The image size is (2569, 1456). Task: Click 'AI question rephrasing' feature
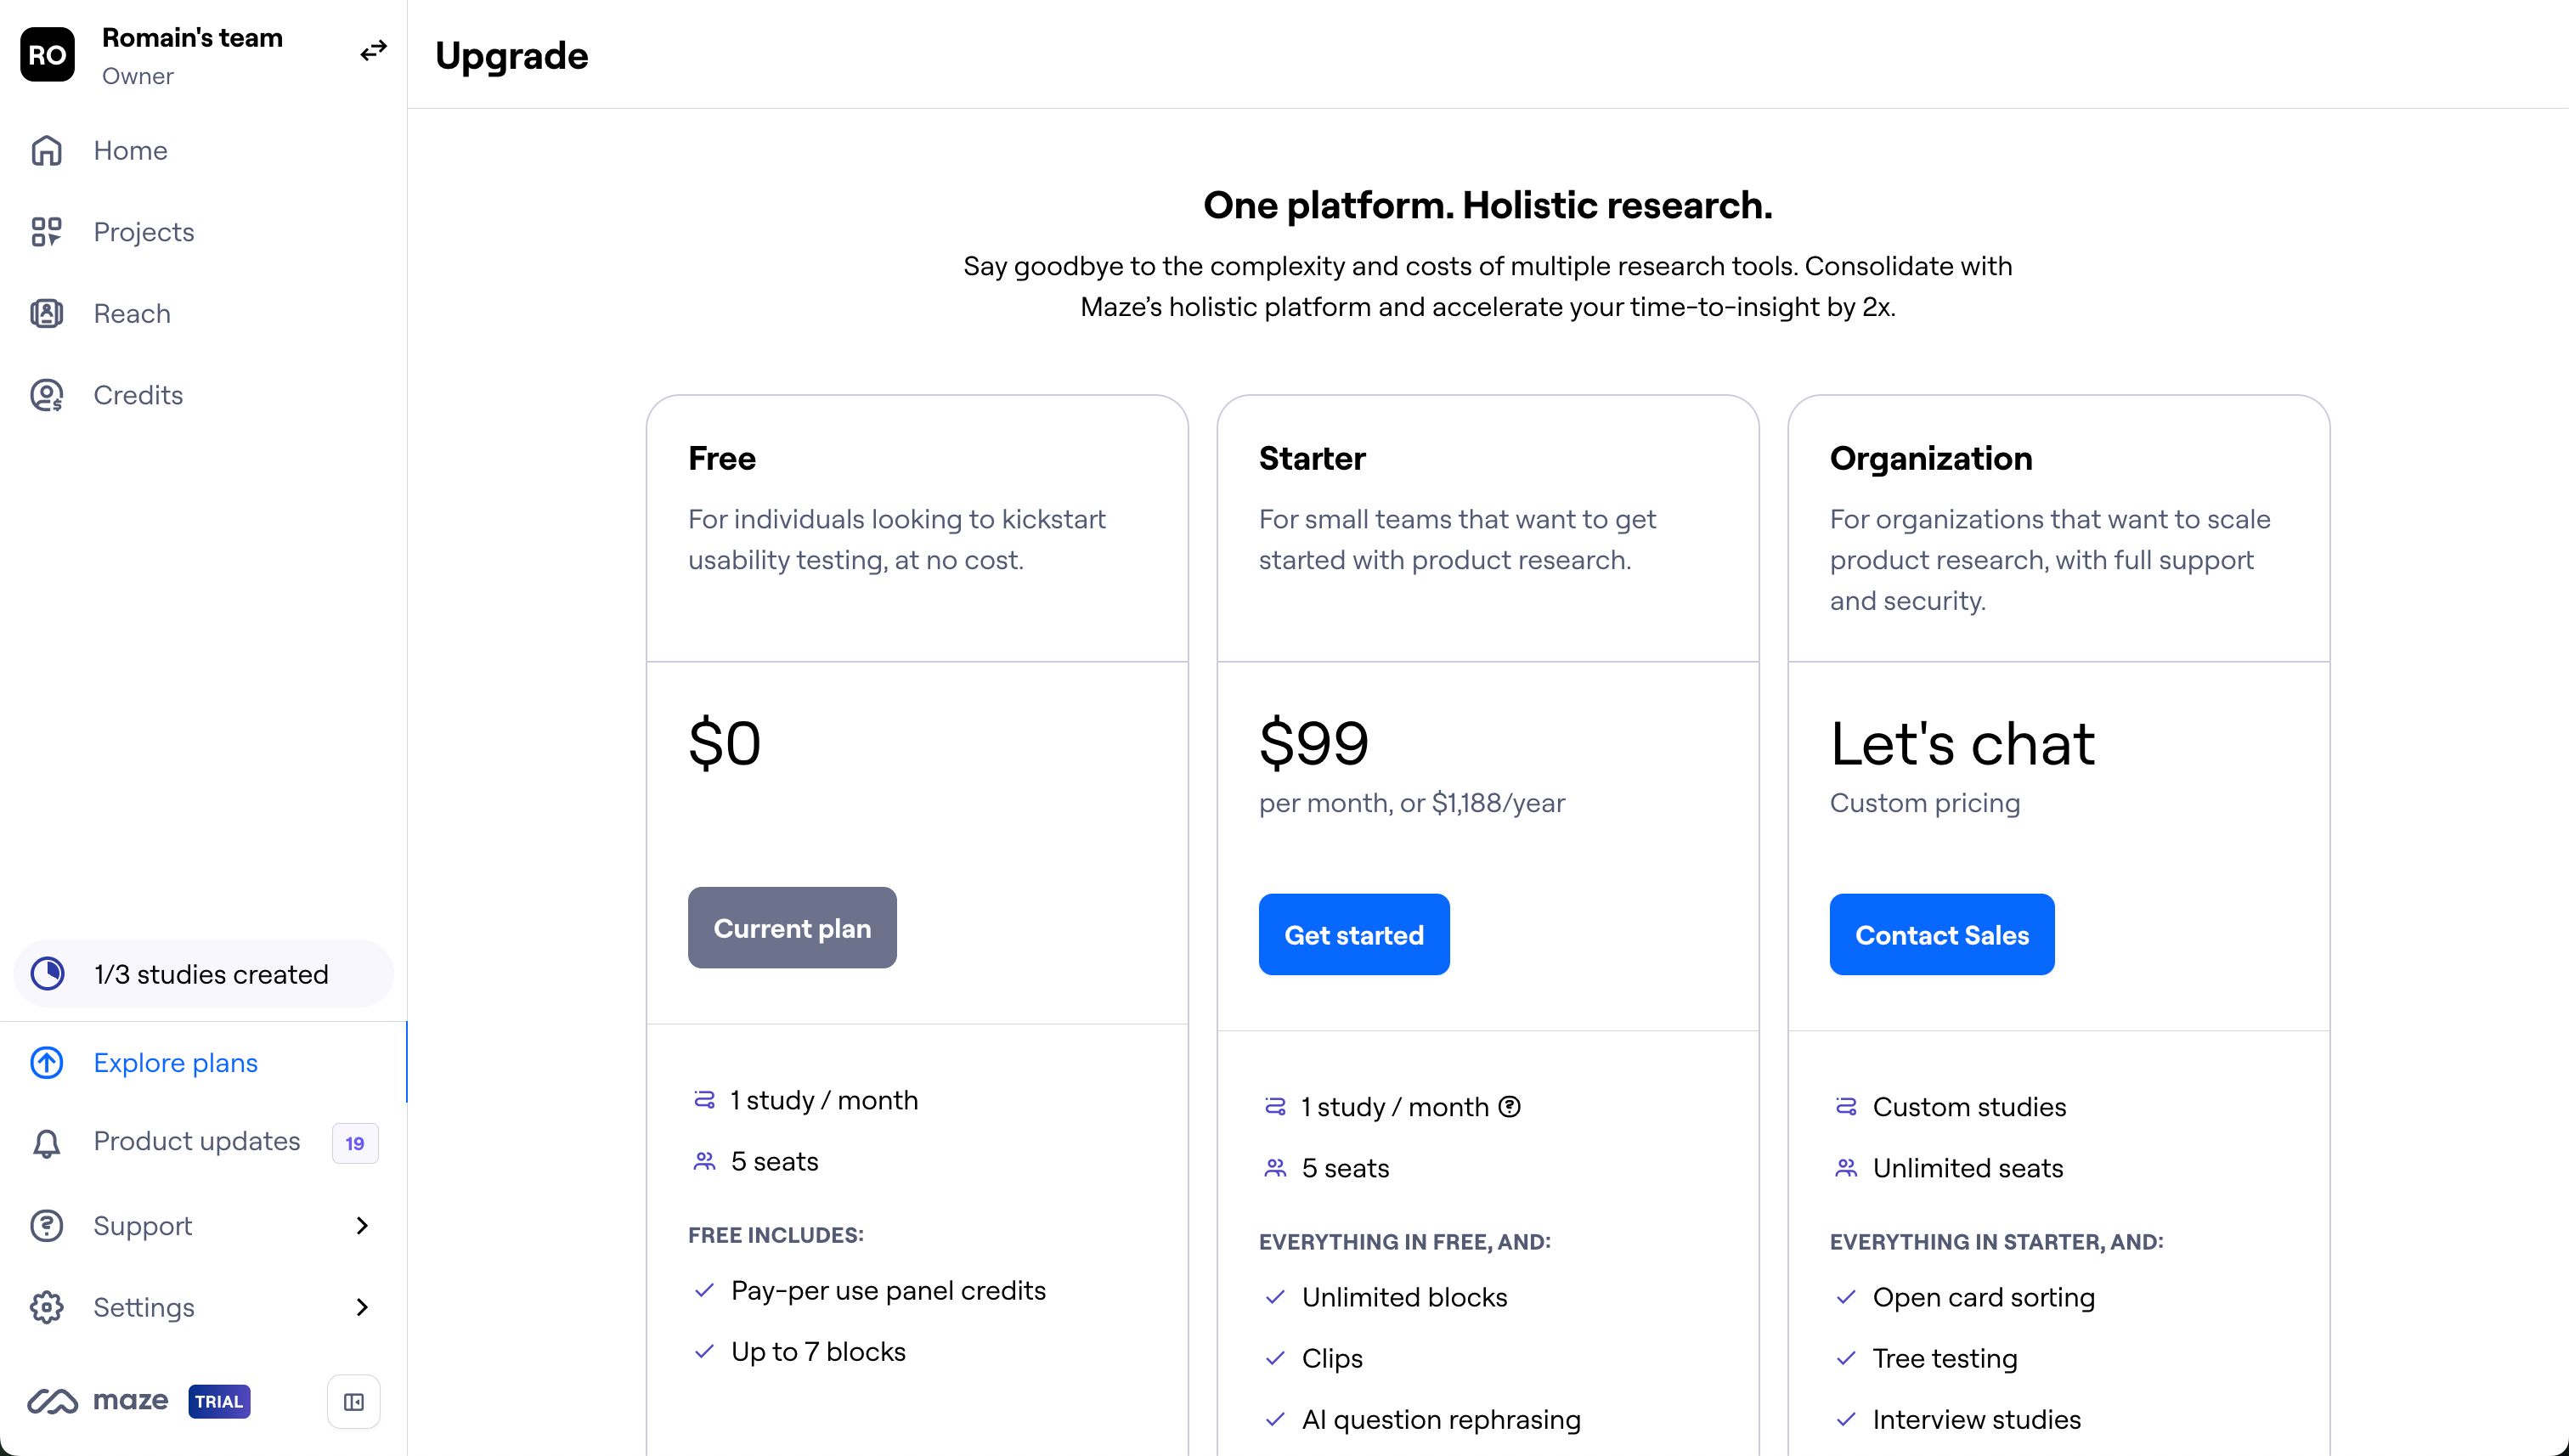pos(1441,1420)
